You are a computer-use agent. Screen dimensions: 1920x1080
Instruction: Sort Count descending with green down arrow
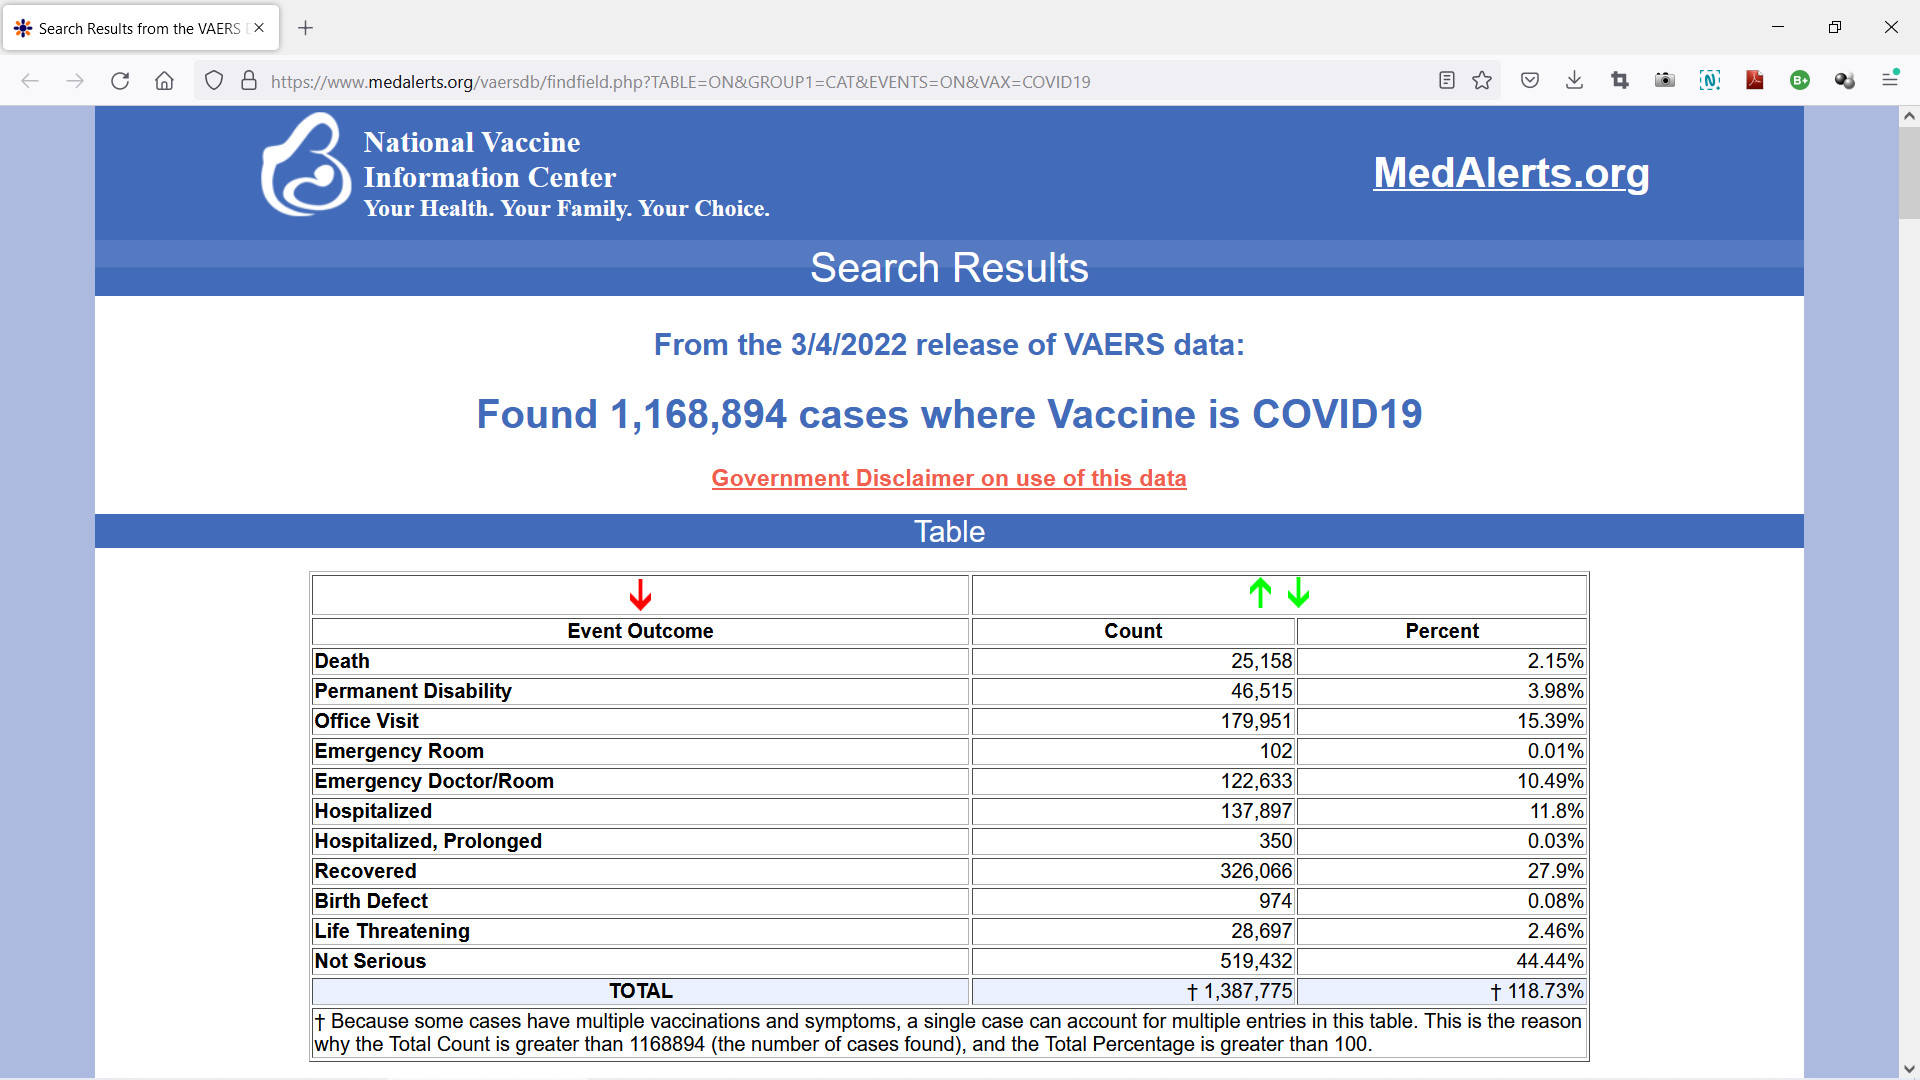[x=1298, y=593]
